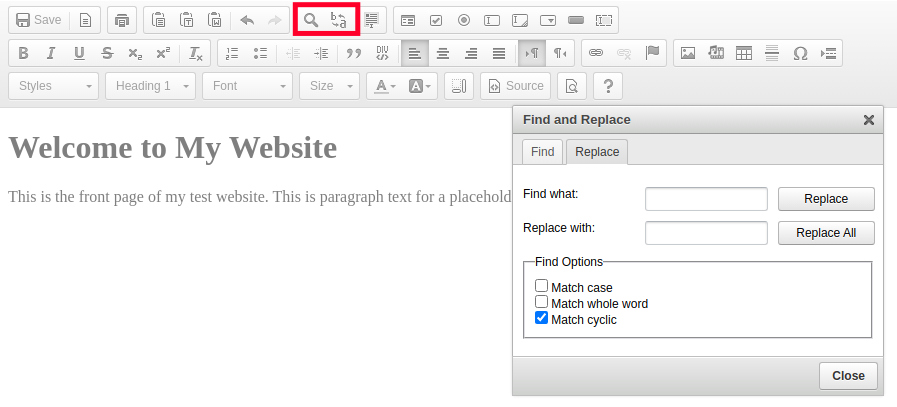Screen dimensions: 897x407
Task: Insert a Form element
Action: 408,20
